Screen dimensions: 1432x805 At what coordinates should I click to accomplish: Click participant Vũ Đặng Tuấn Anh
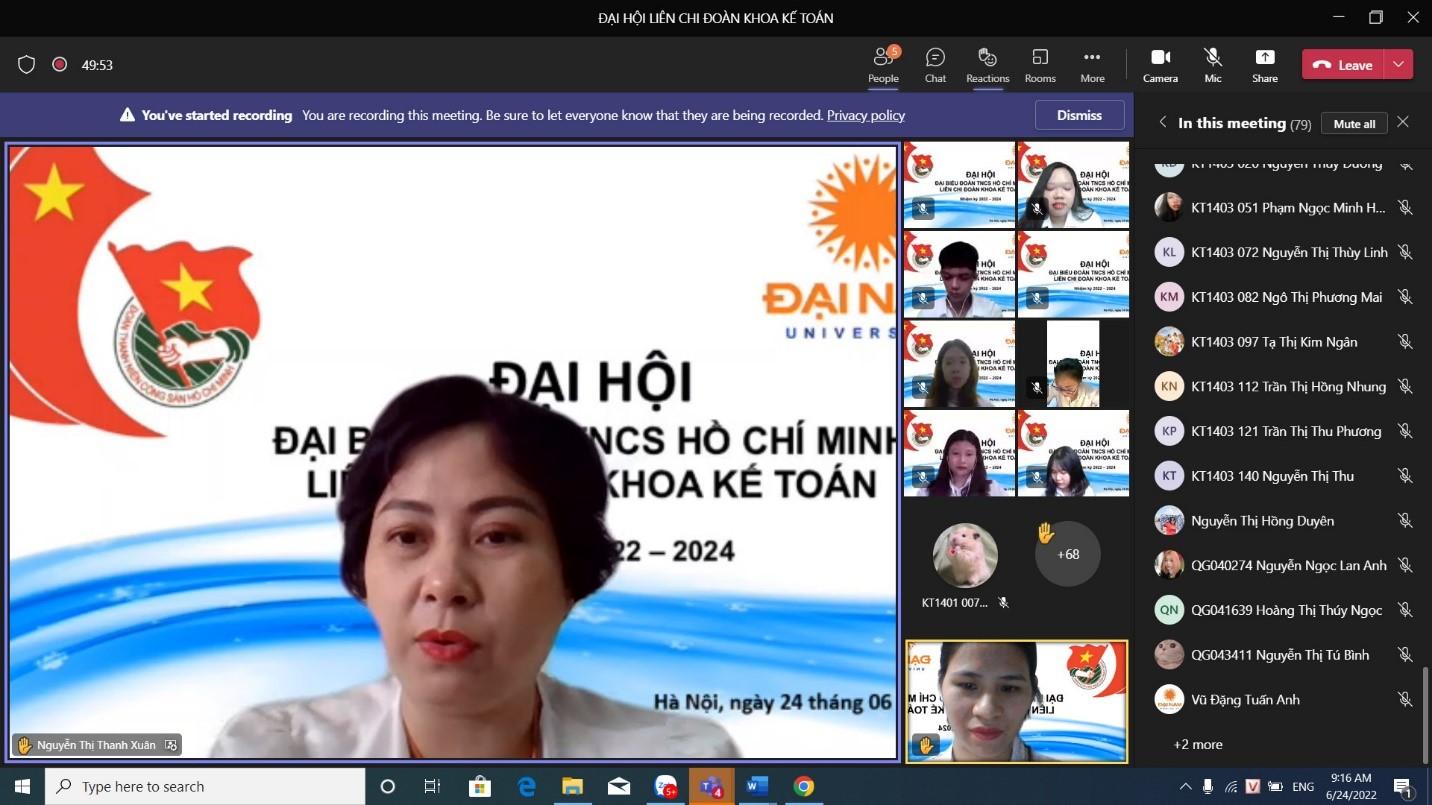coord(1245,699)
